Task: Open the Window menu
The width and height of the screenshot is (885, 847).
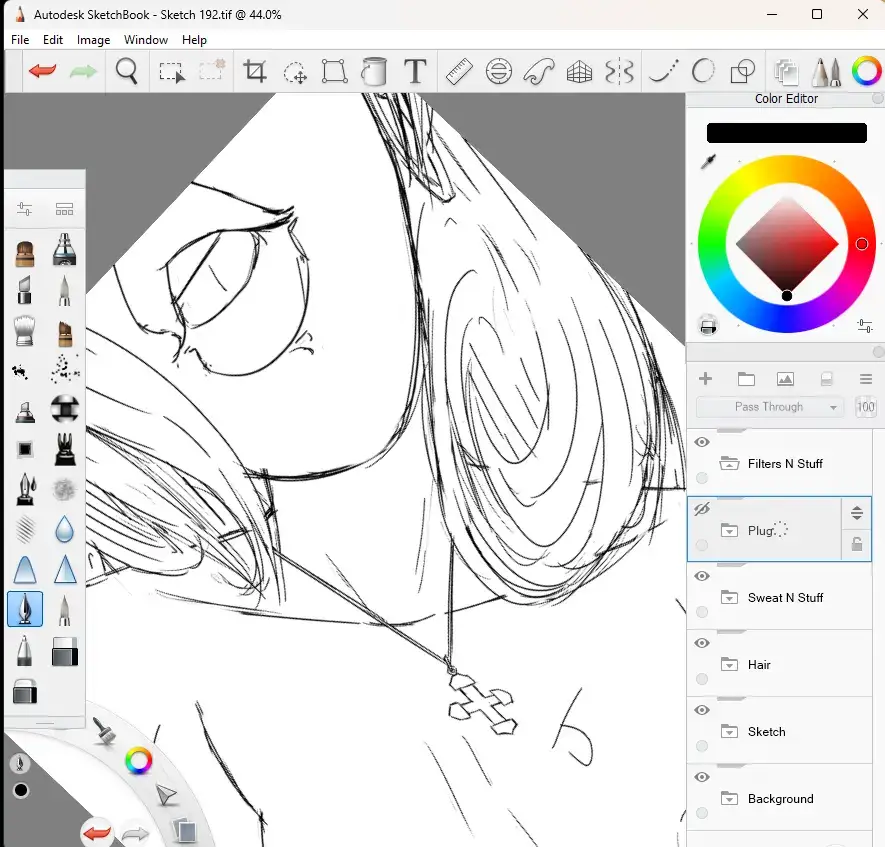Action: (x=146, y=40)
